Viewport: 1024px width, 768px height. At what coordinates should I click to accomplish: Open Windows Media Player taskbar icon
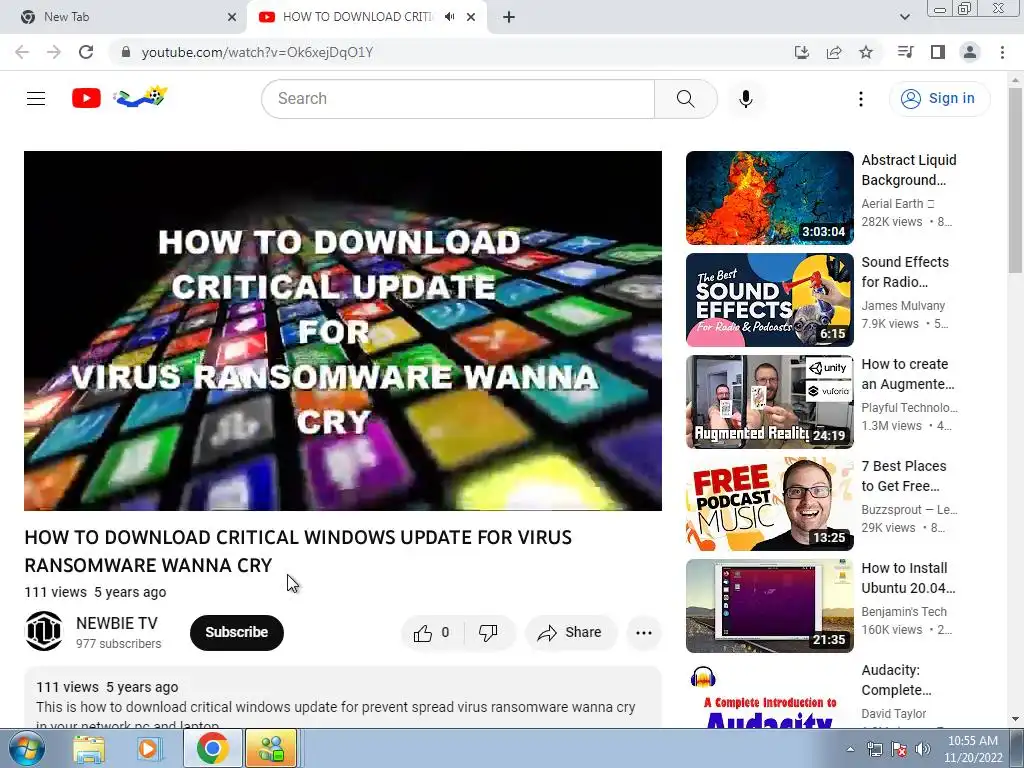(x=148, y=749)
